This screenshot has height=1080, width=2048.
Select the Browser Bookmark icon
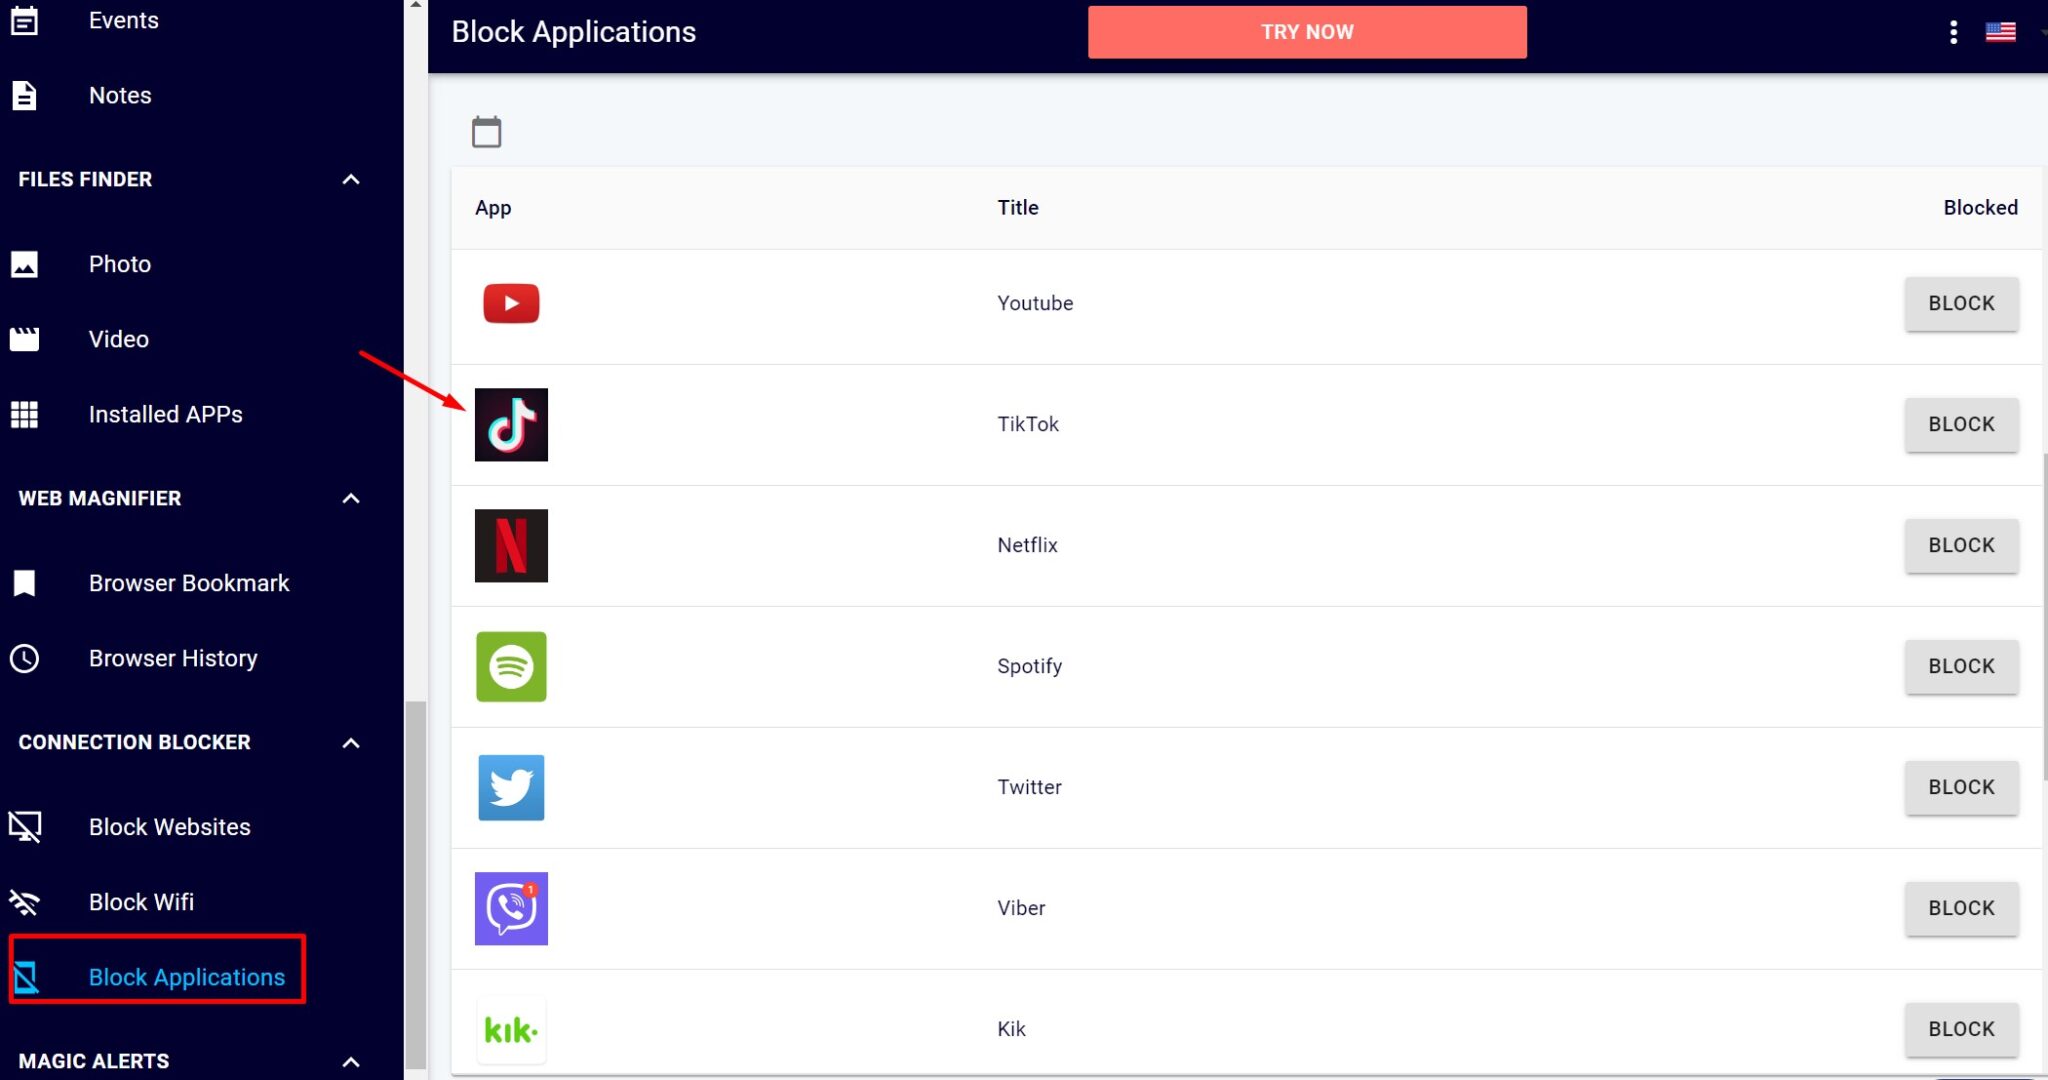tap(24, 583)
